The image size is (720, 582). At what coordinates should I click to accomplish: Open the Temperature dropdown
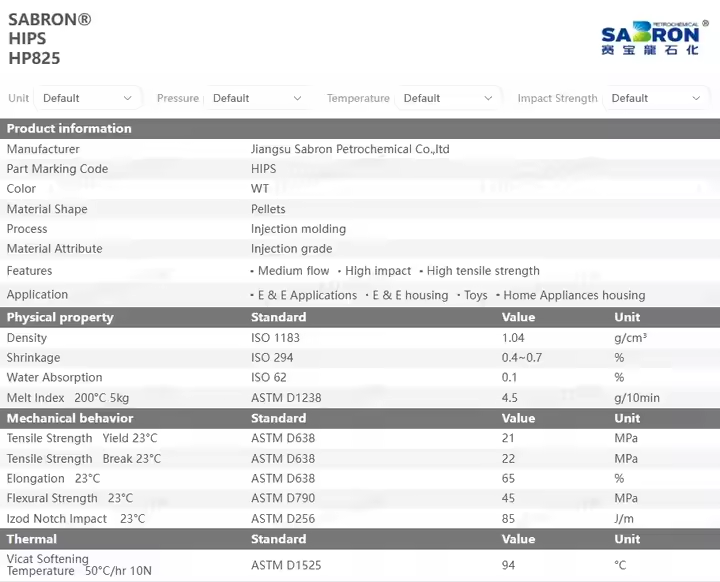tap(448, 98)
